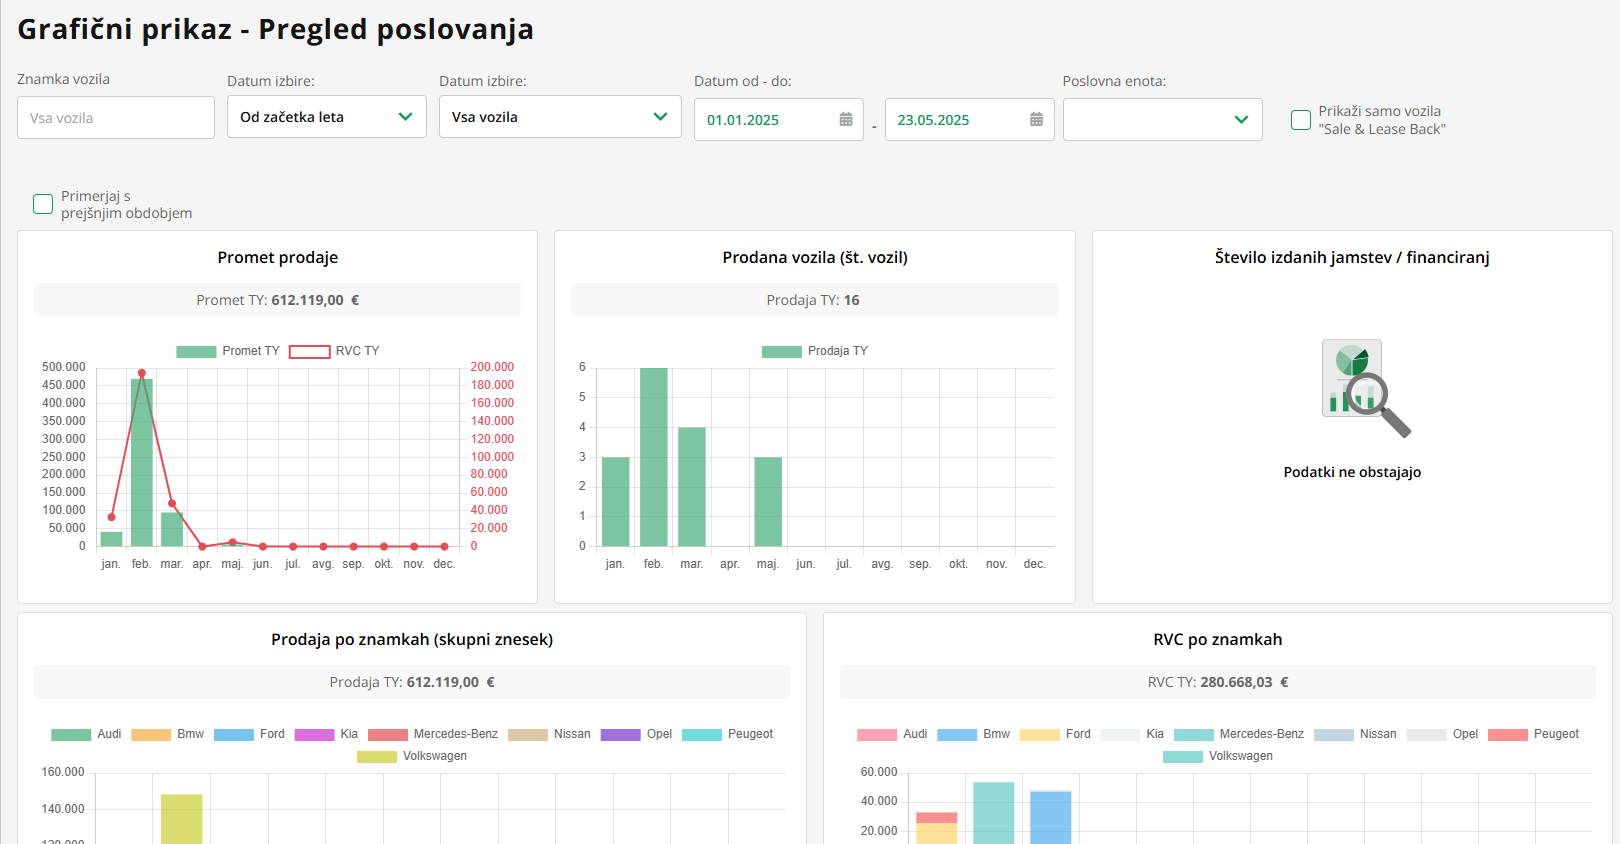The width and height of the screenshot is (1620, 844).
Task: Click the start date field 01.01.2025
Action: (x=779, y=120)
